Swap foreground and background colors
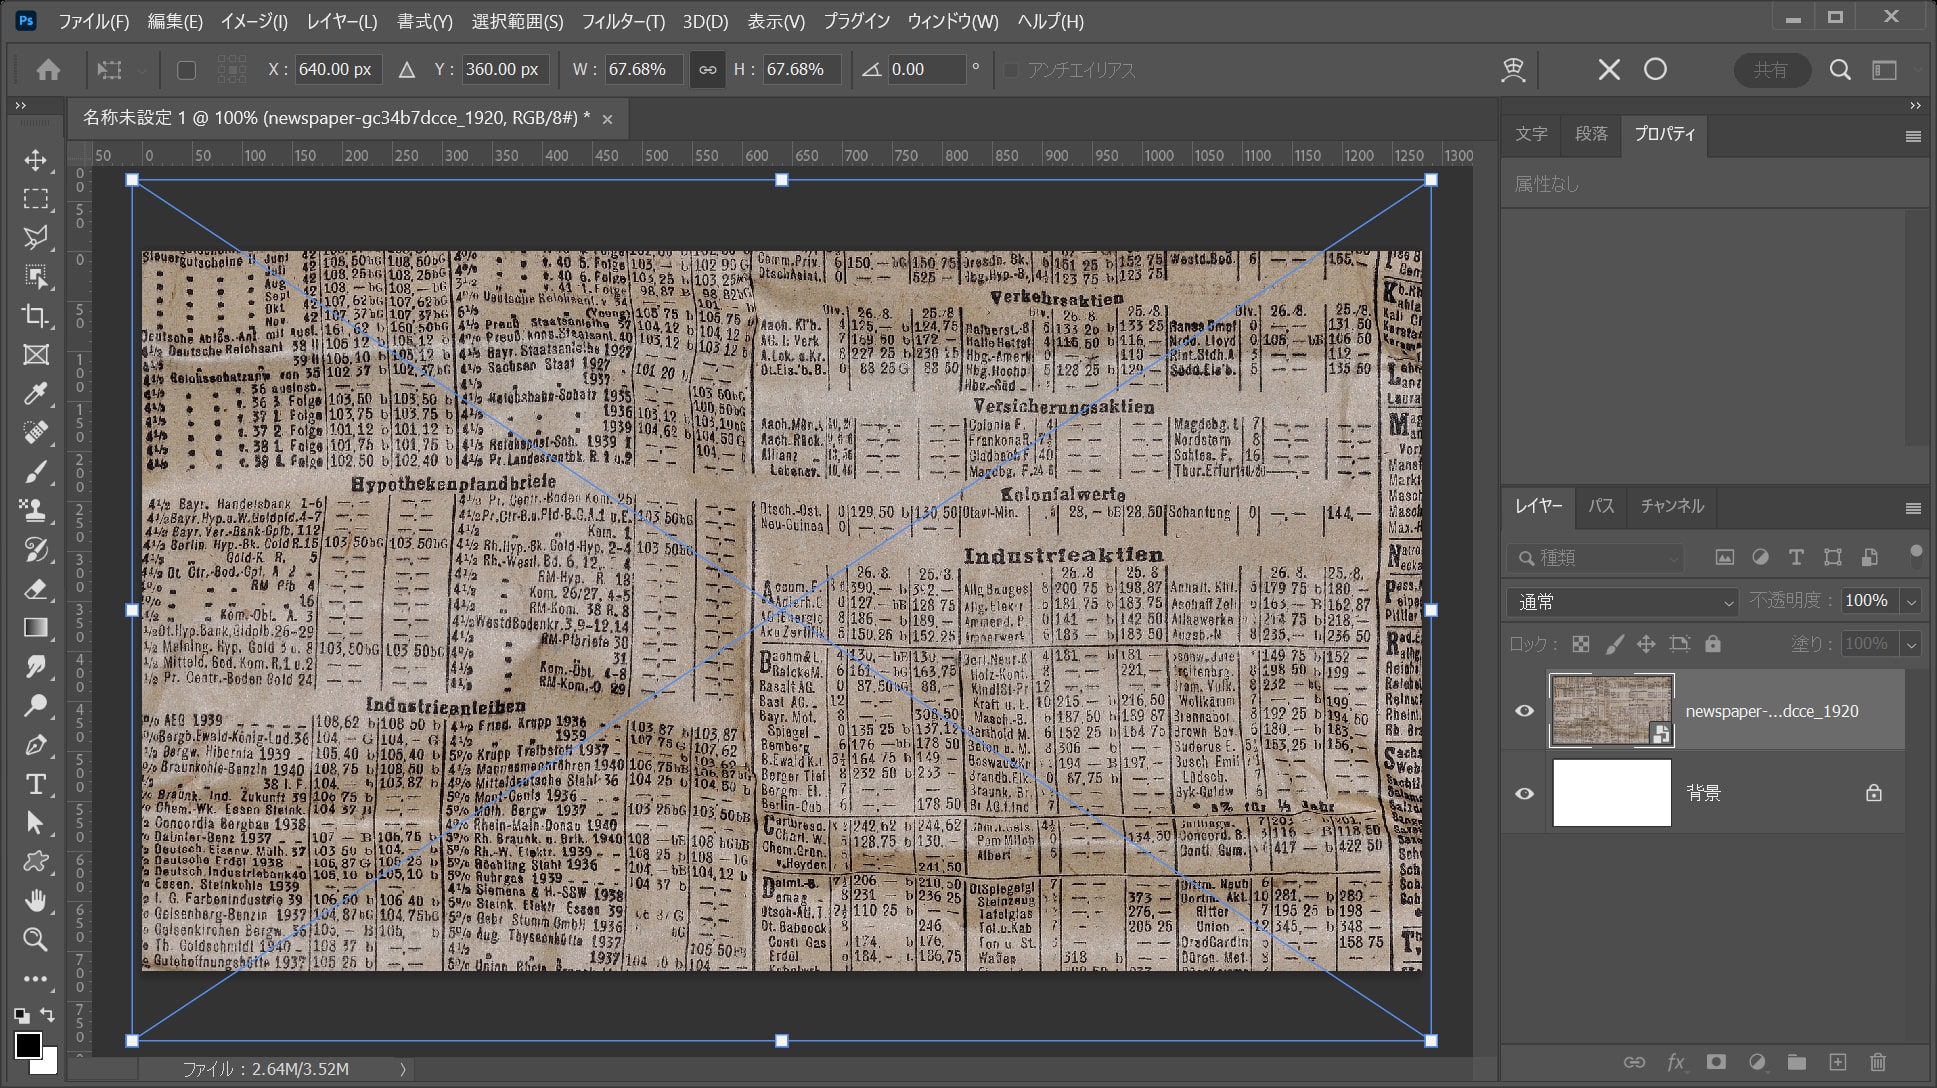The image size is (1937, 1088). pos(47,1015)
